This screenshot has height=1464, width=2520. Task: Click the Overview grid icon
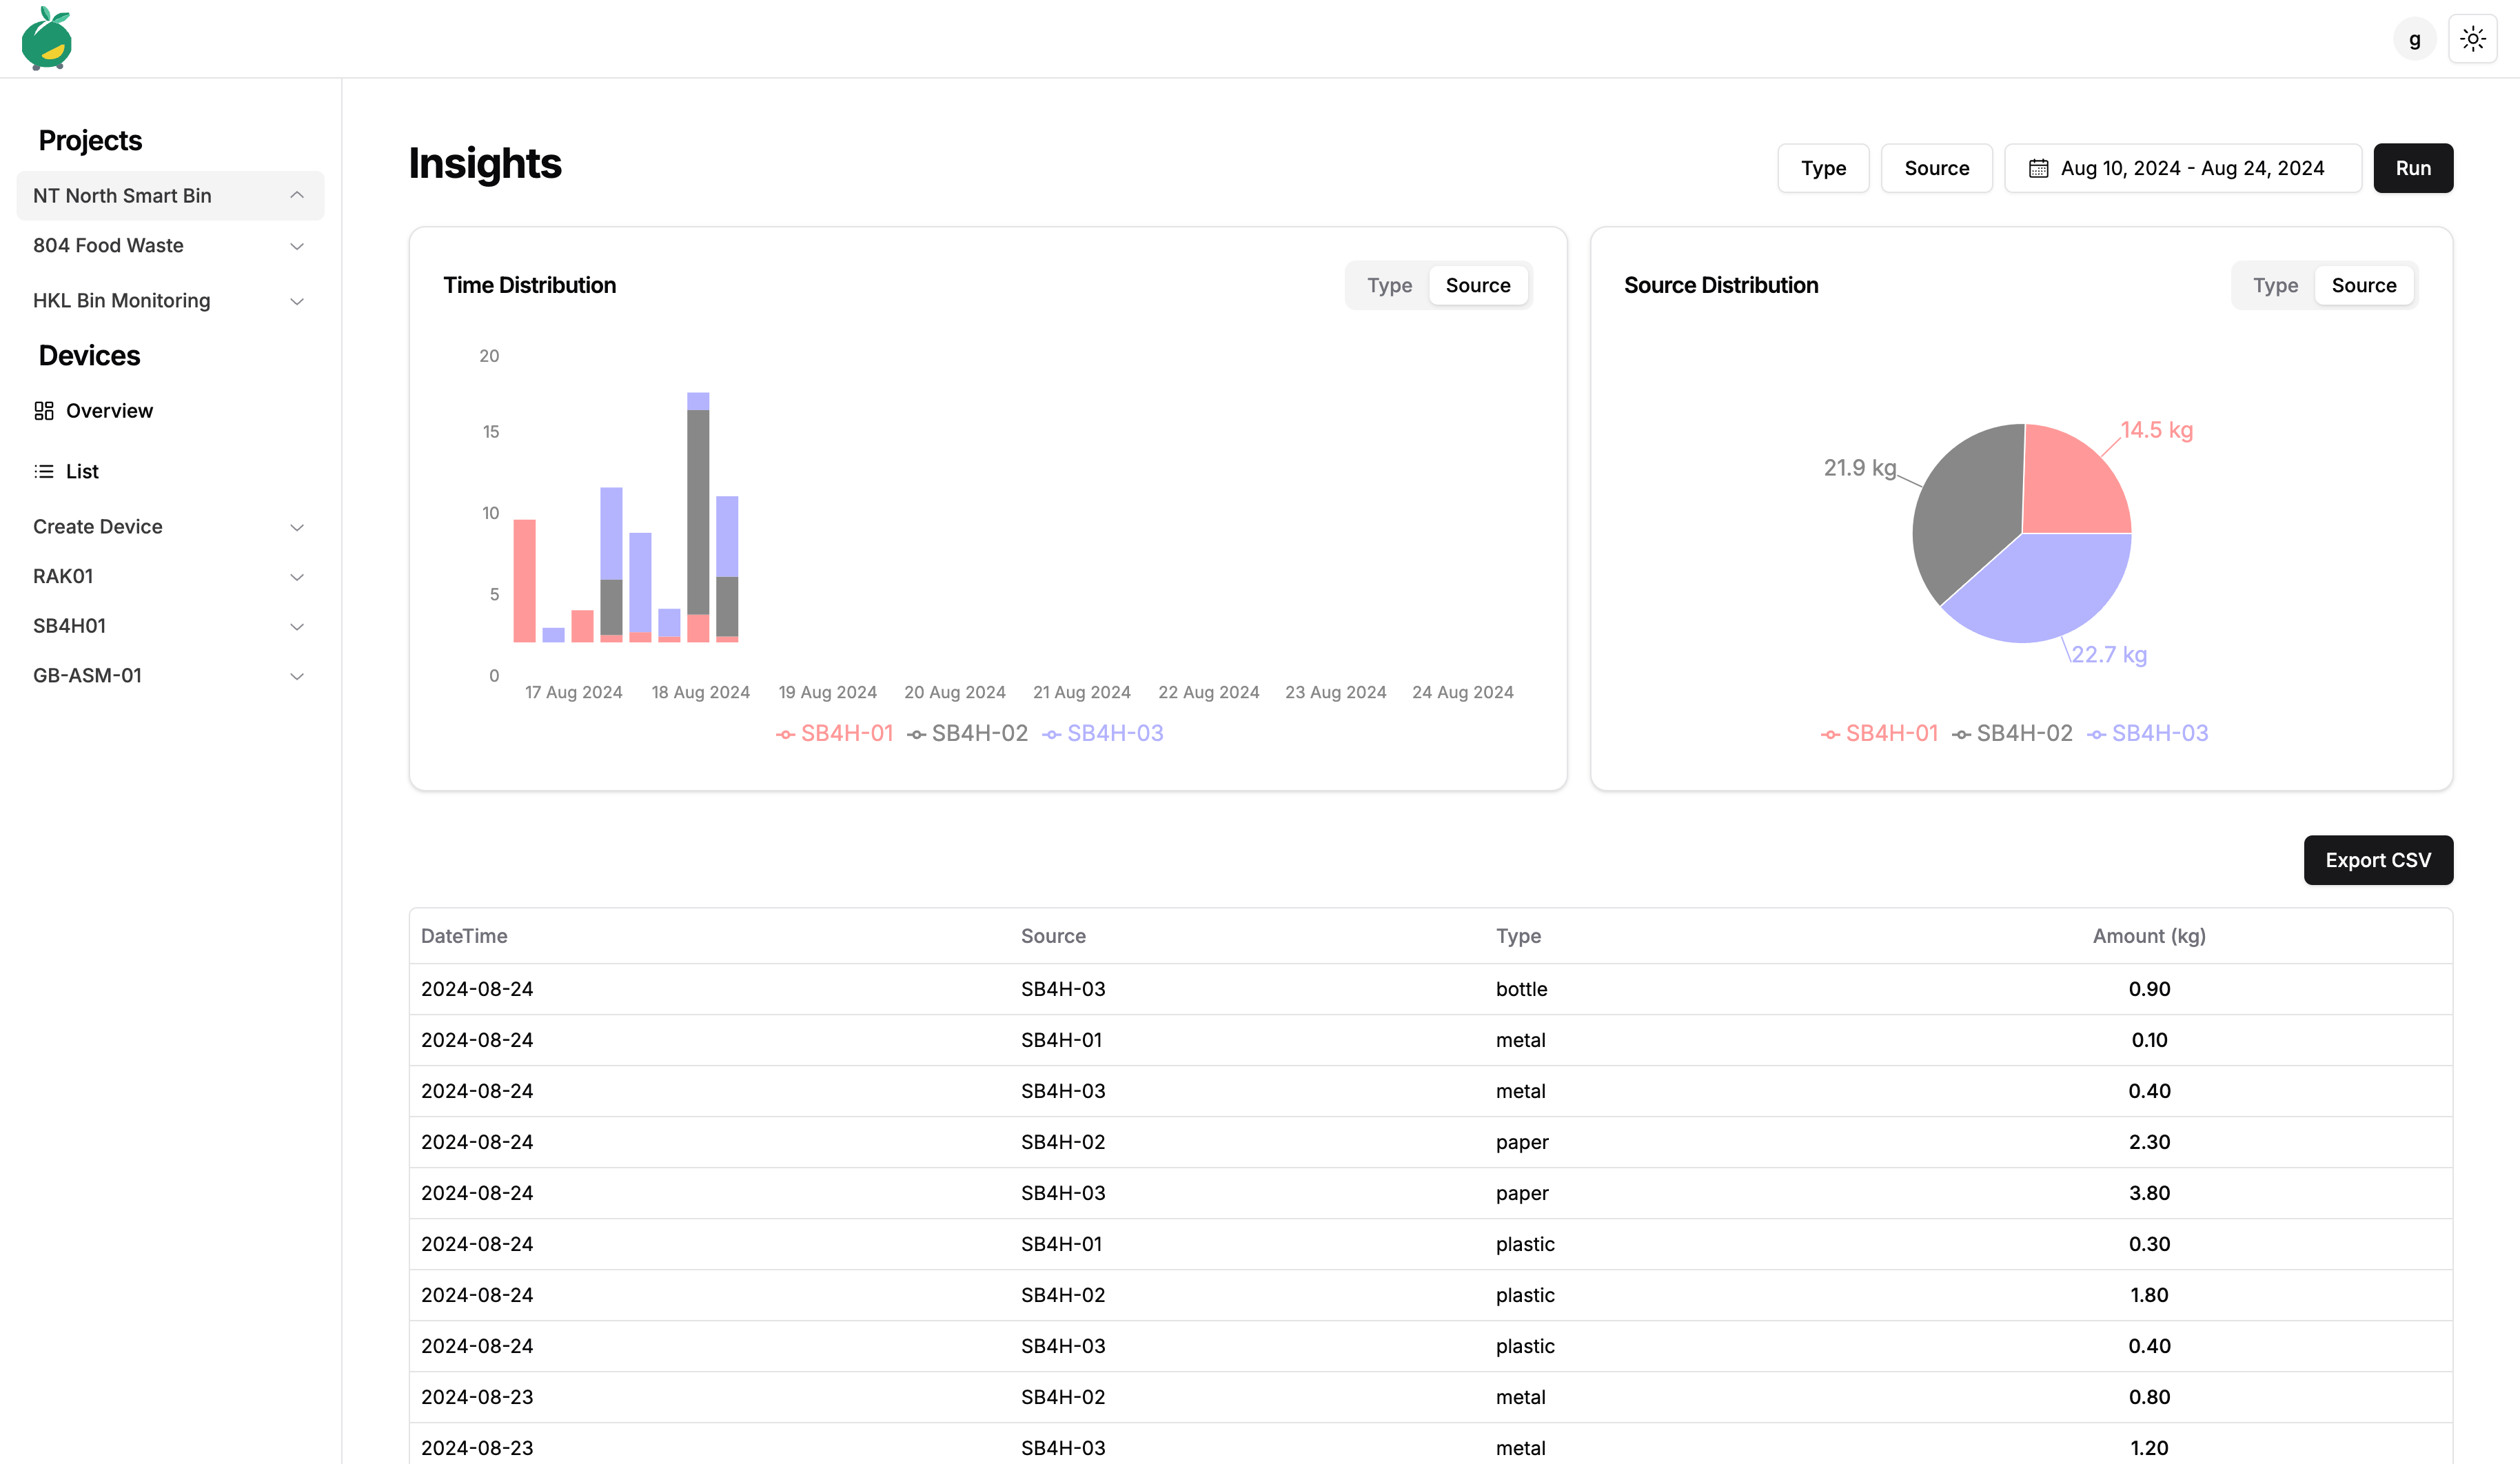tap(44, 411)
